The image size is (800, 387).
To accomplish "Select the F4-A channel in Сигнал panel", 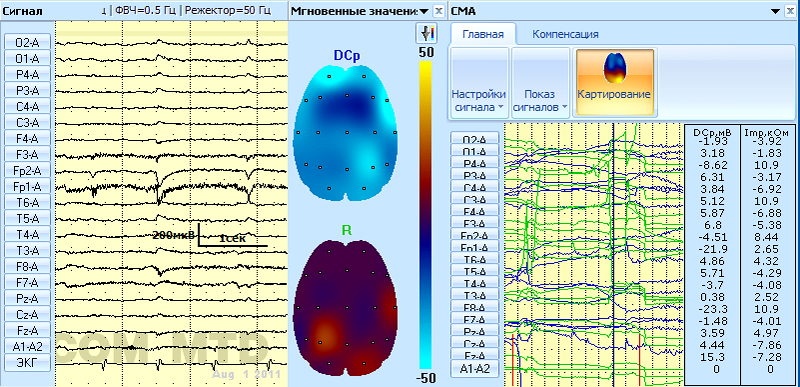I will click(28, 138).
